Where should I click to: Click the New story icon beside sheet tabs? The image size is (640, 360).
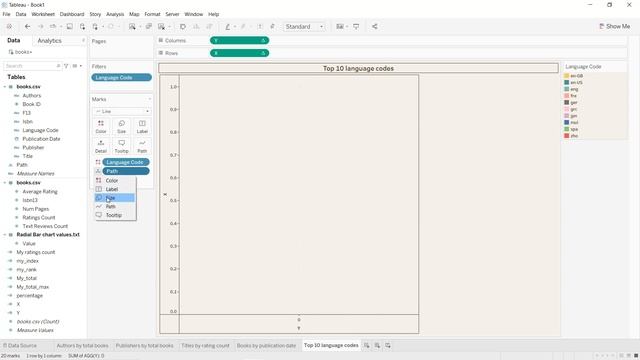(388, 345)
